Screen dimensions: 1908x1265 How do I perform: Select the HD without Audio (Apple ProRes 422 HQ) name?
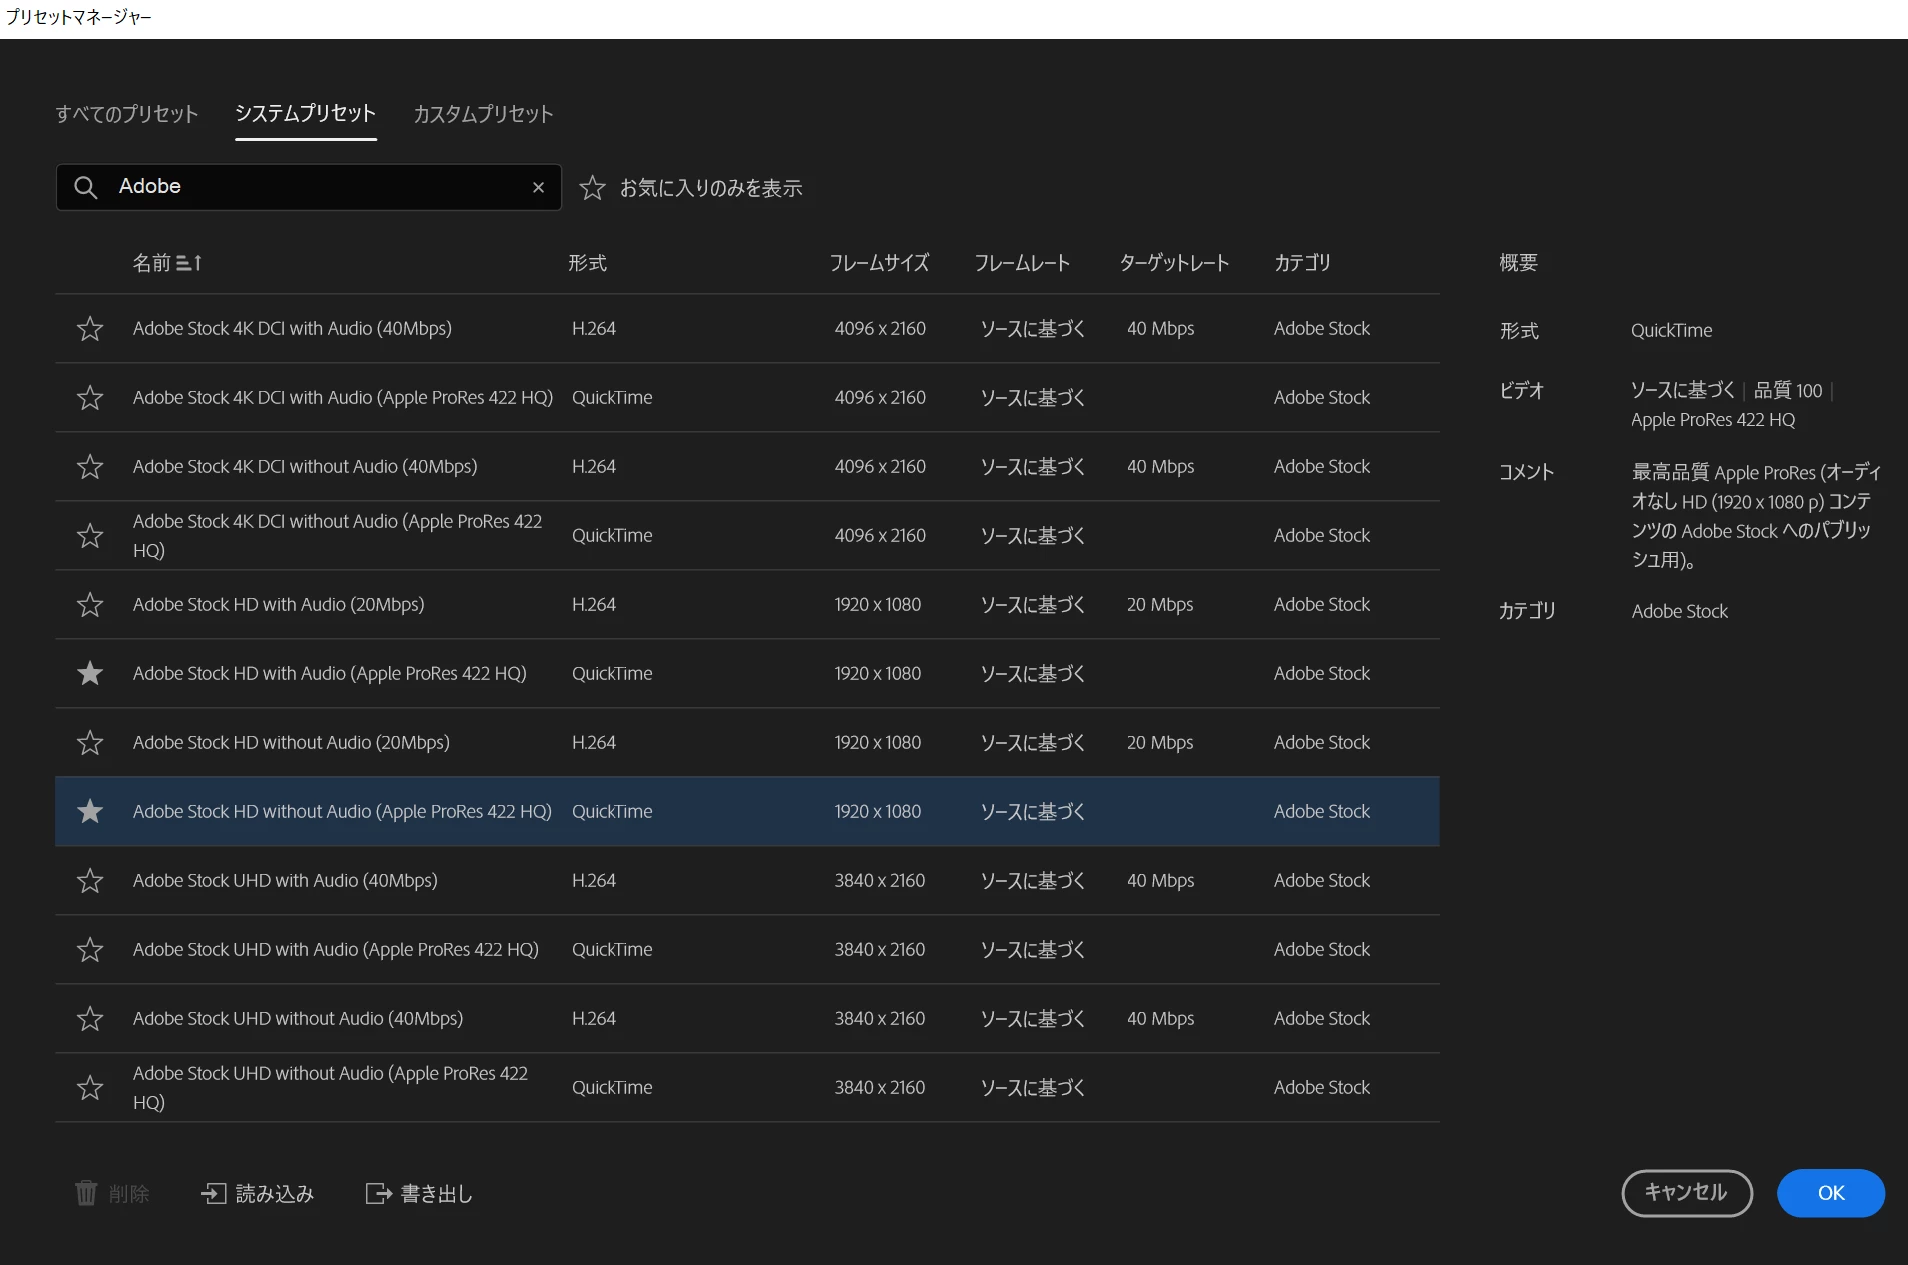coord(342,811)
